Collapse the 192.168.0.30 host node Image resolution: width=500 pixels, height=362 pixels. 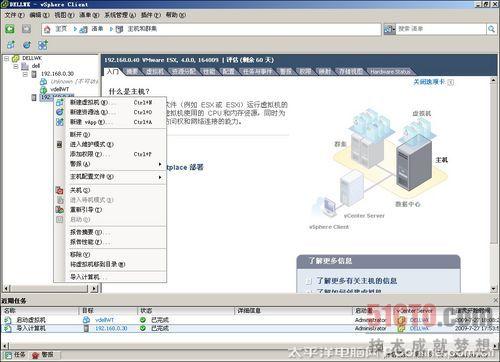point(25,74)
